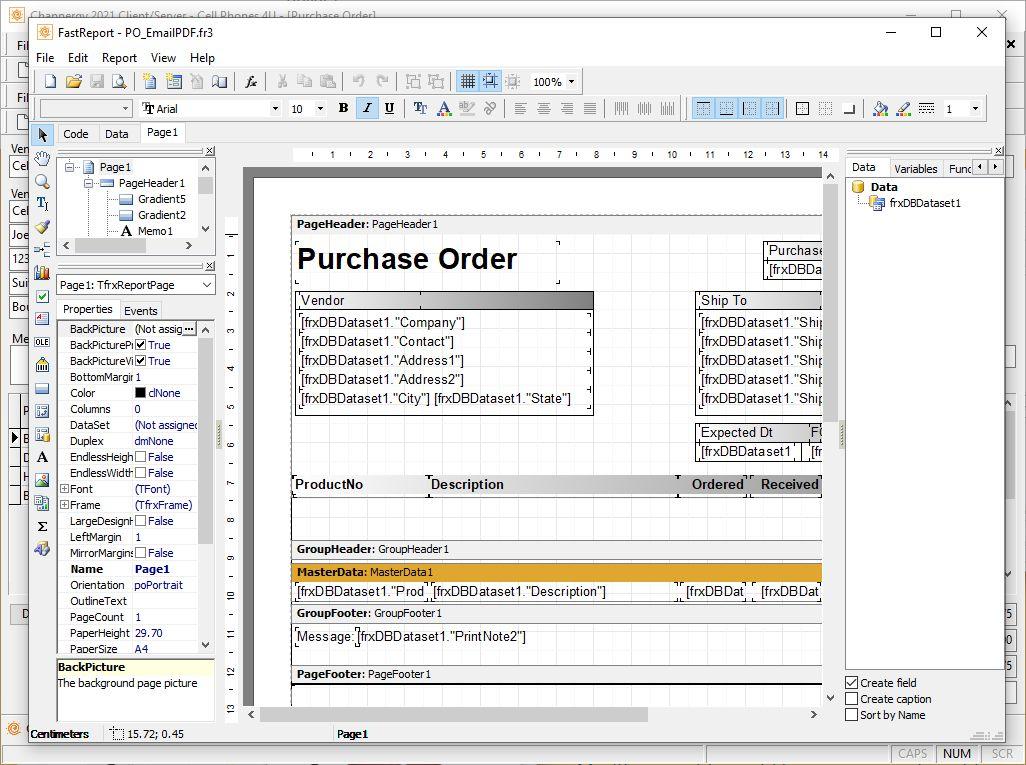Add a new report page icon
Screen dimensions: 1026x765
pos(150,81)
